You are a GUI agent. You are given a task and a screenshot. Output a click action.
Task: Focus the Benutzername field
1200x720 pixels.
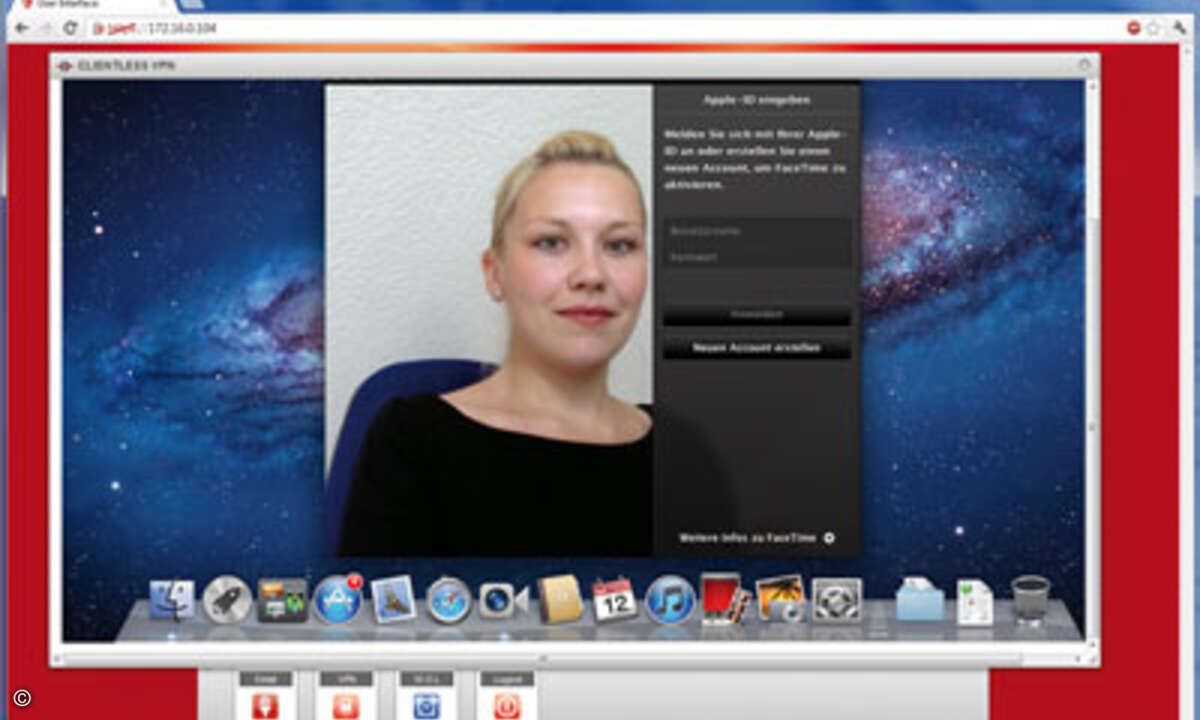pyautogui.click(x=757, y=231)
